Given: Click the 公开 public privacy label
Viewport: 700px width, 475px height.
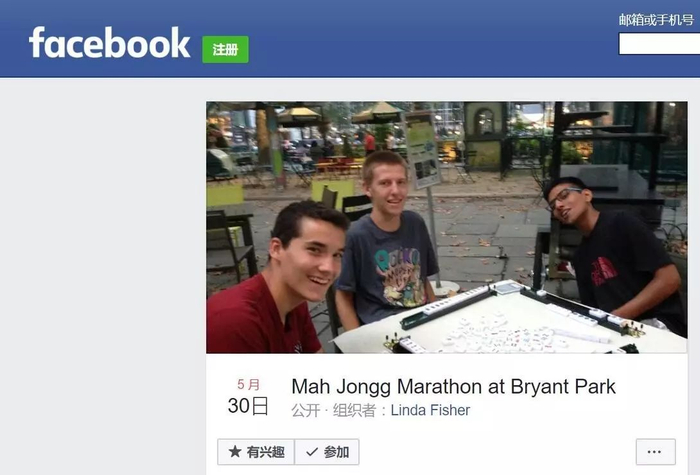Looking at the screenshot, I should point(306,410).
